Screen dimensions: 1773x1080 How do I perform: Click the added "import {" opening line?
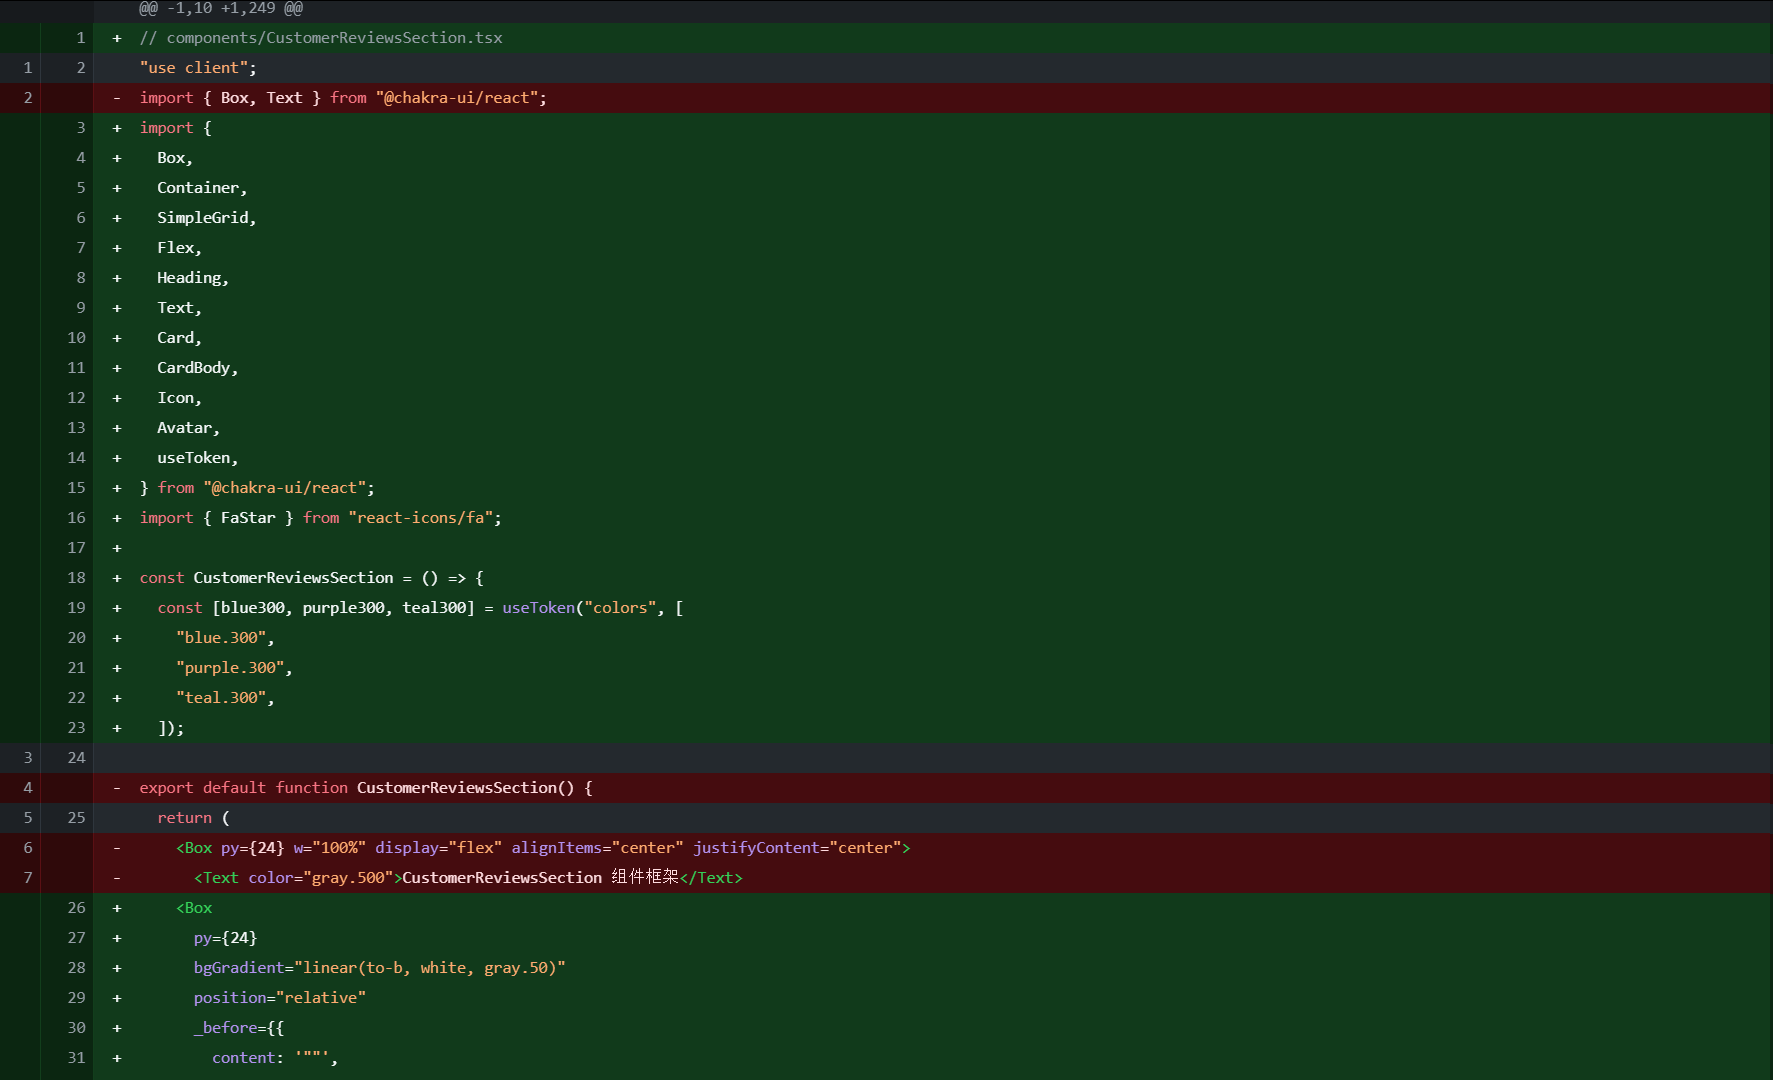point(176,128)
